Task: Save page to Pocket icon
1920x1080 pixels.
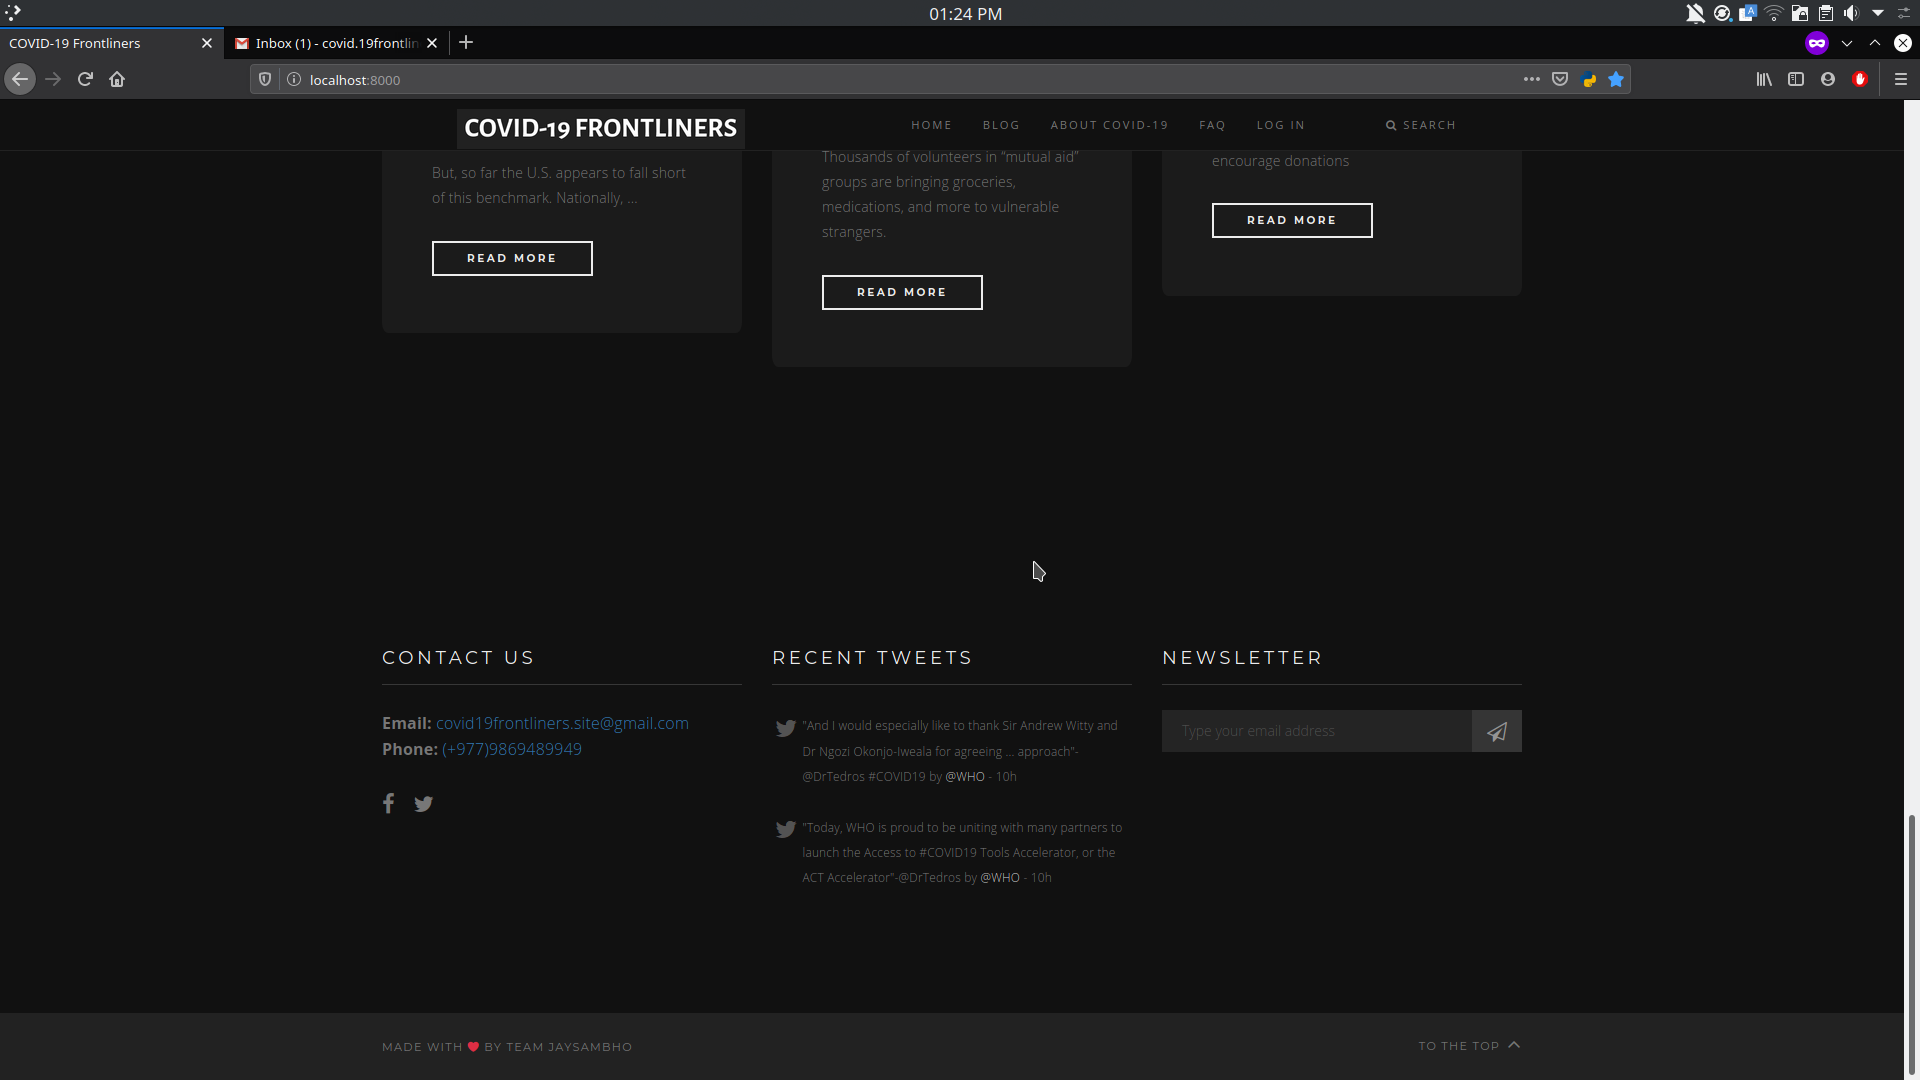Action: 1560,79
